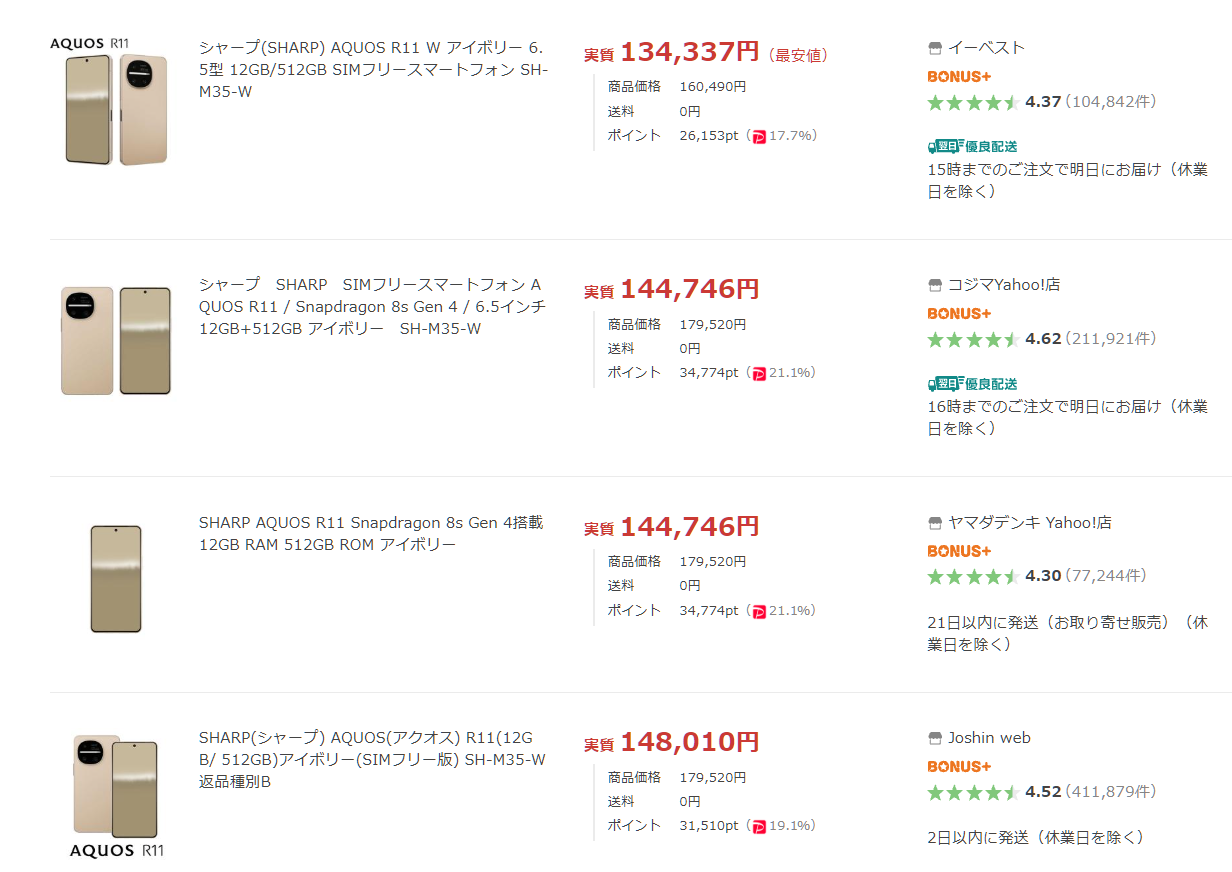This screenshot has height=872, width=1232.
Task: Click the store icon beside Joshin web
Action: pos(935,738)
